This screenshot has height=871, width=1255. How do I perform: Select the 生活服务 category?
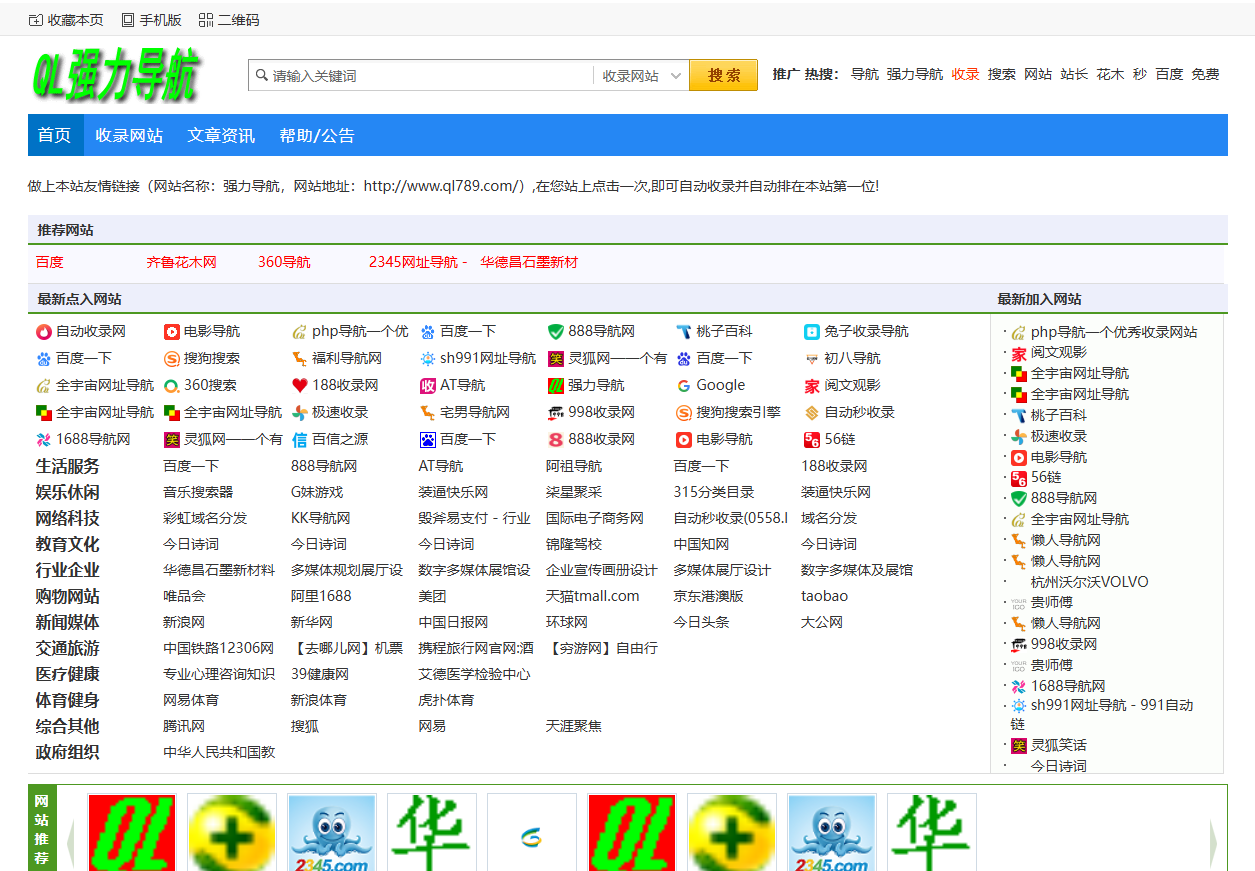[x=68, y=467]
